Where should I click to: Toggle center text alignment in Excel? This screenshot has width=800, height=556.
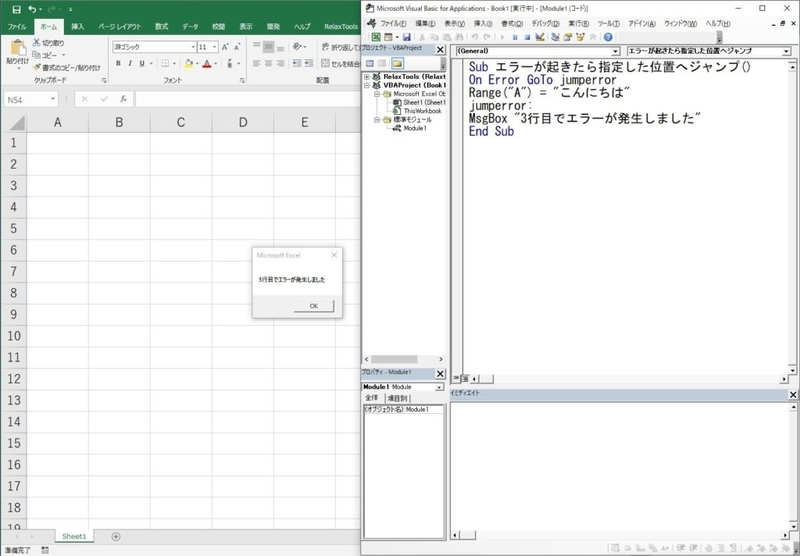(x=269, y=64)
